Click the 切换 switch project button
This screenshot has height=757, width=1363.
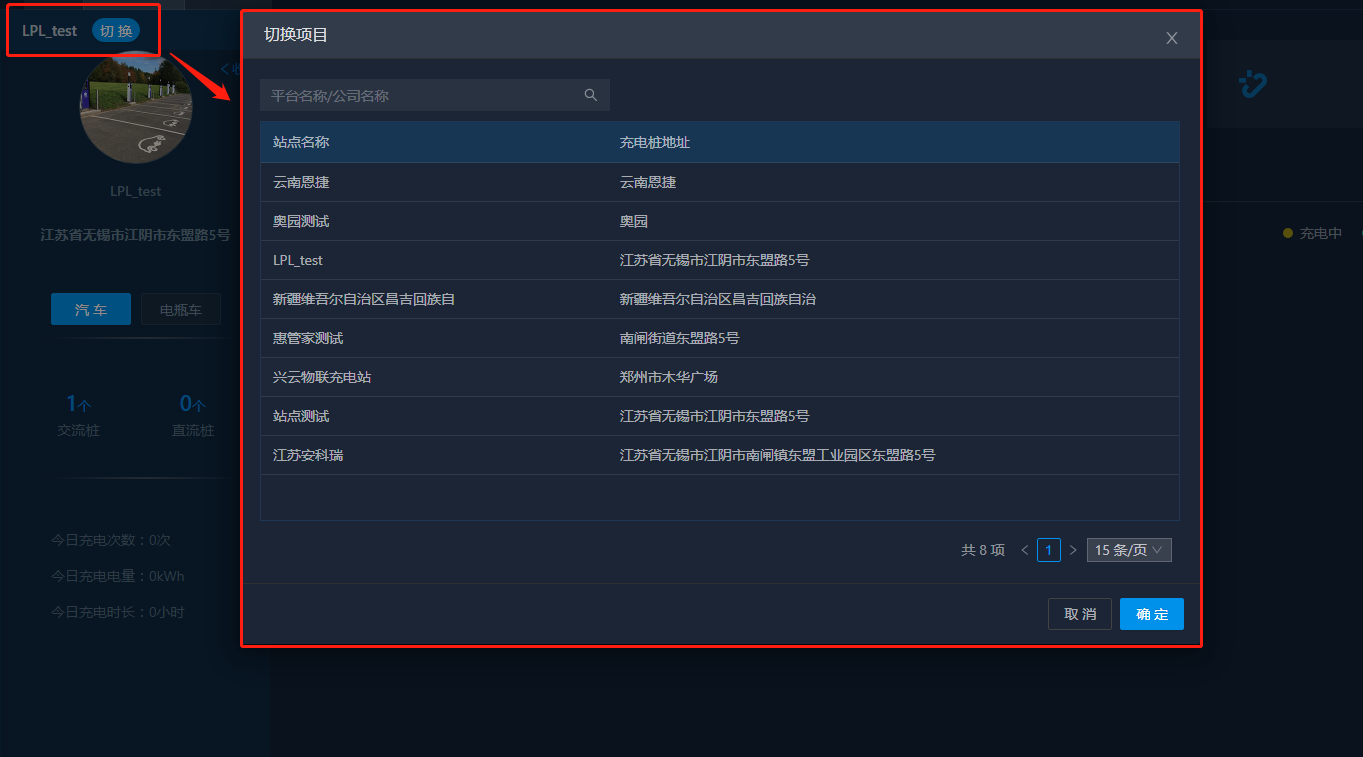coord(116,31)
